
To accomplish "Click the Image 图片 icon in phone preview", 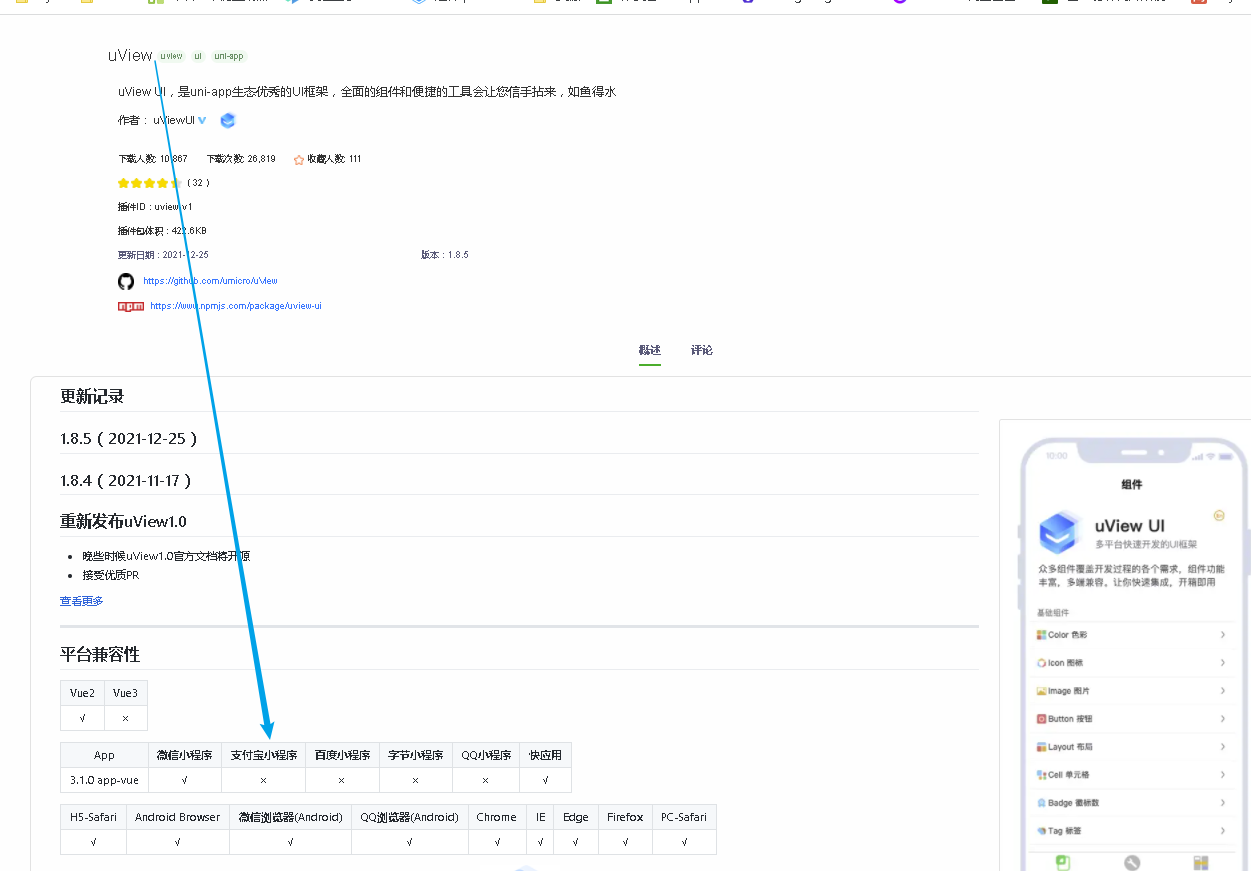I will click(x=1041, y=691).
